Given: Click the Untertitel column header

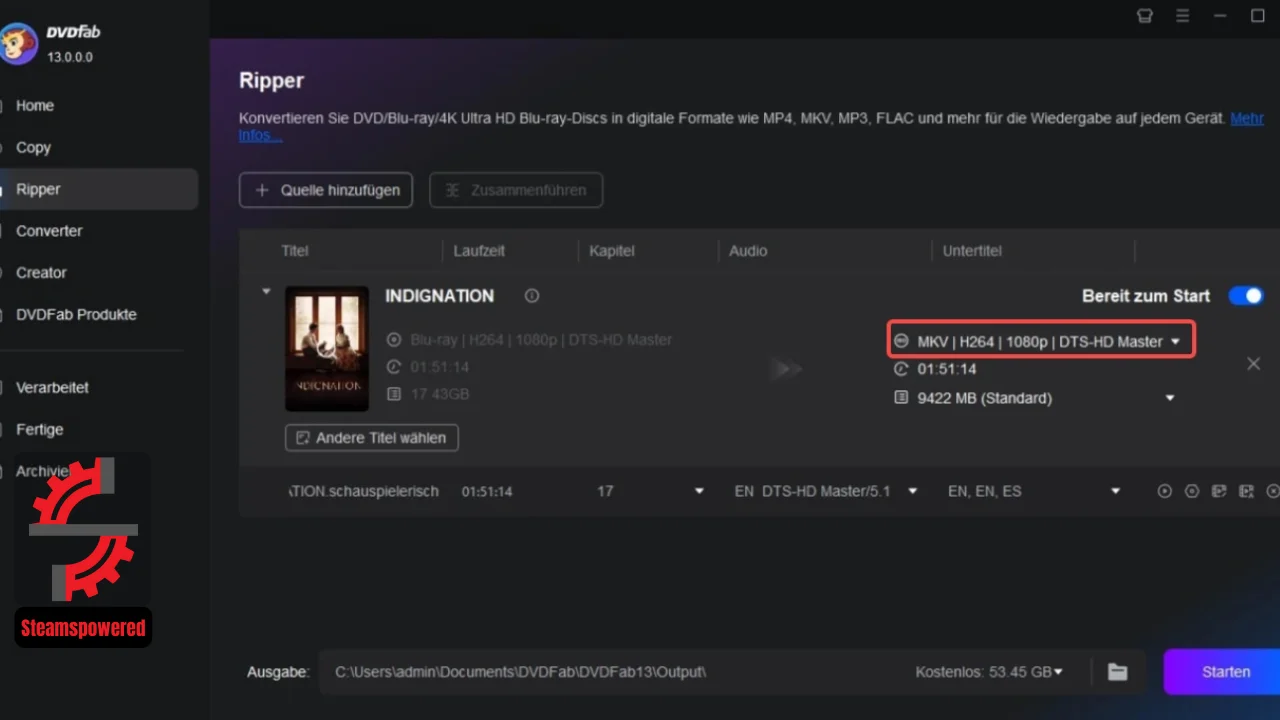Looking at the screenshot, I should point(972,251).
